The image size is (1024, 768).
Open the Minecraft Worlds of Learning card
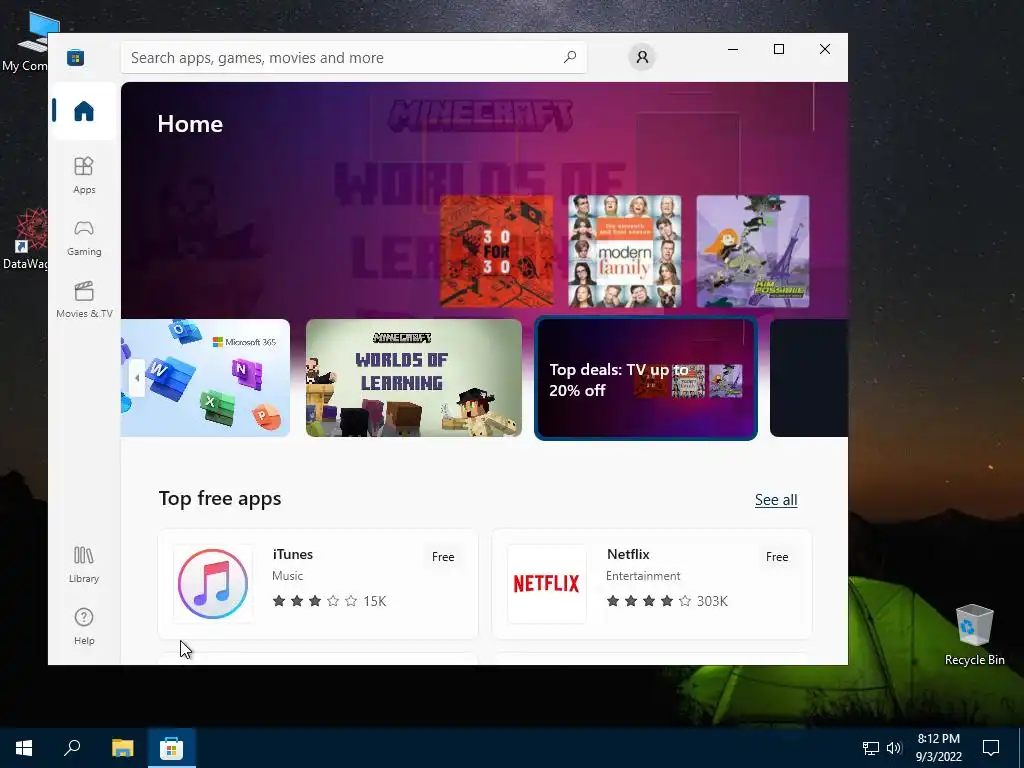click(x=413, y=378)
